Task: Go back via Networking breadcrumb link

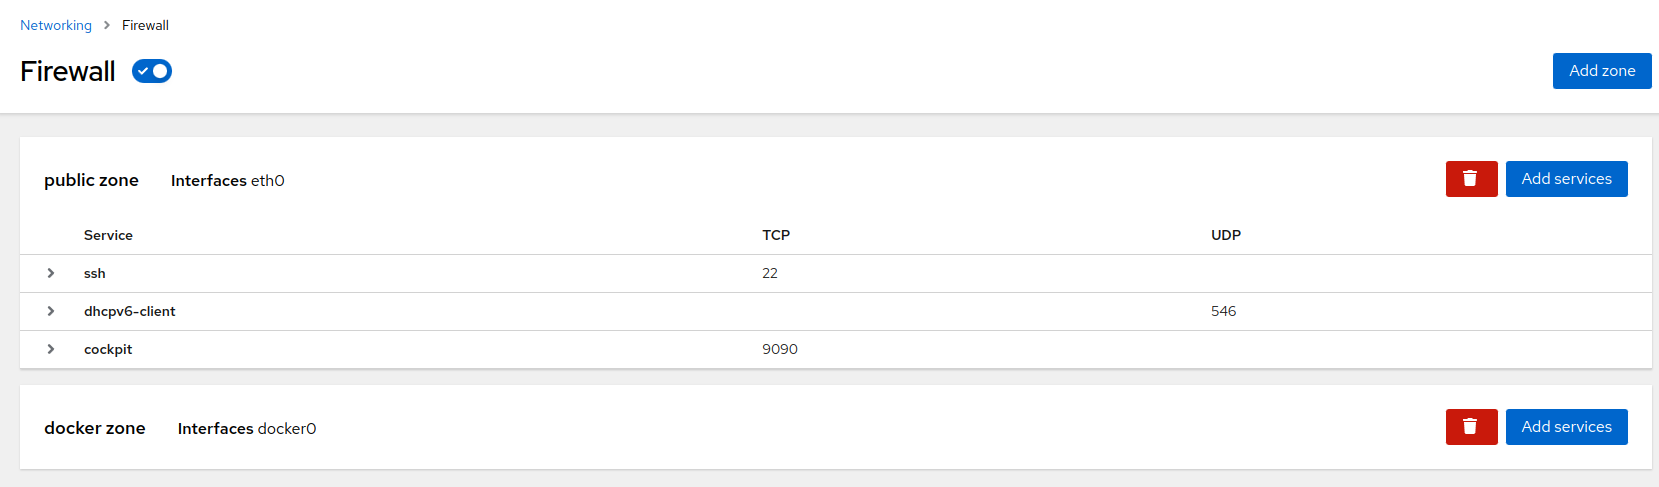Action: (x=56, y=25)
